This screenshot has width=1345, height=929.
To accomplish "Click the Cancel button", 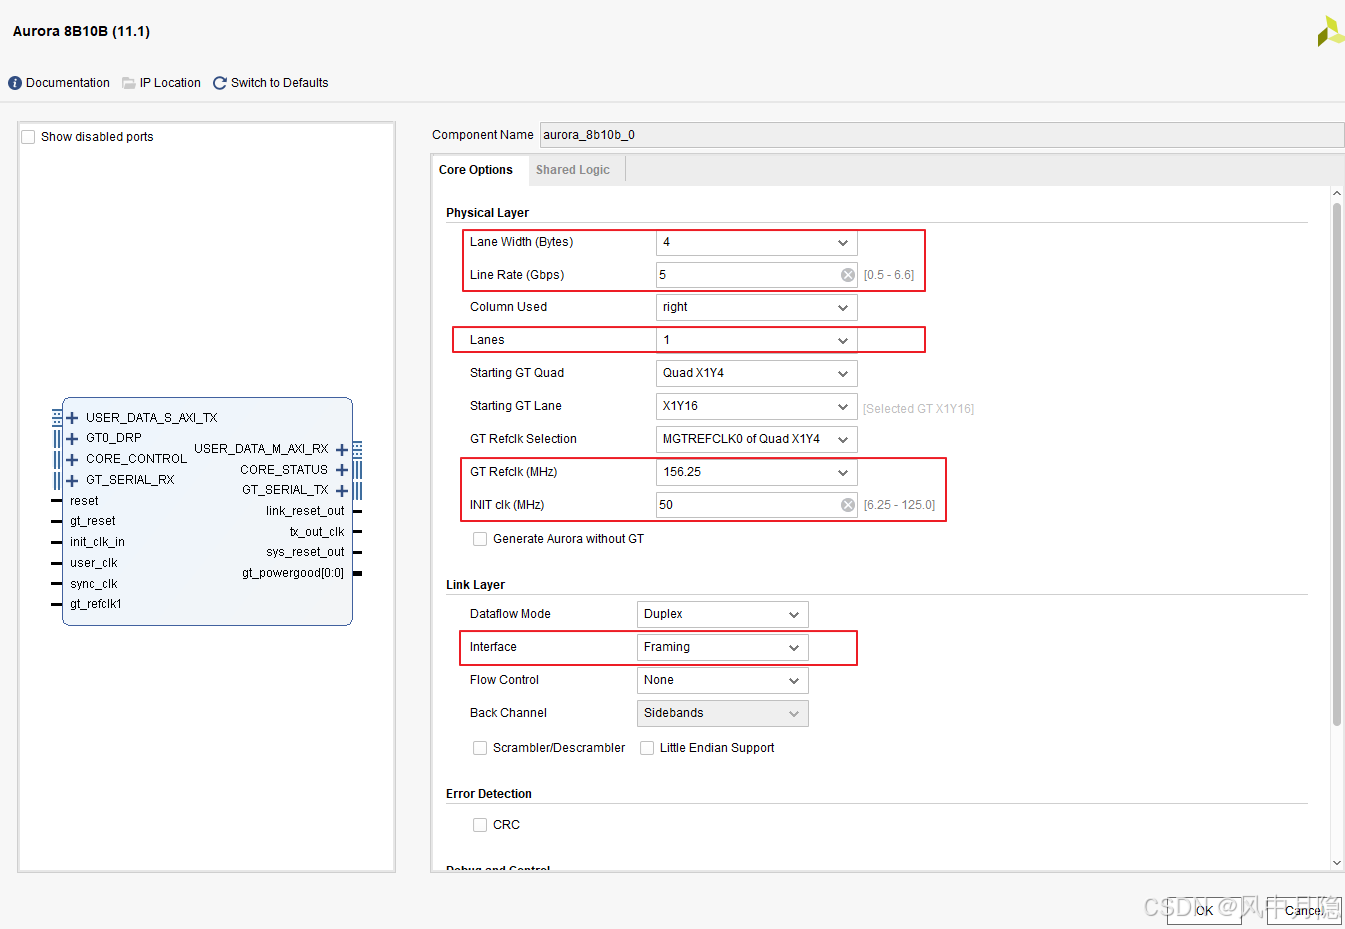I will point(1304,911).
